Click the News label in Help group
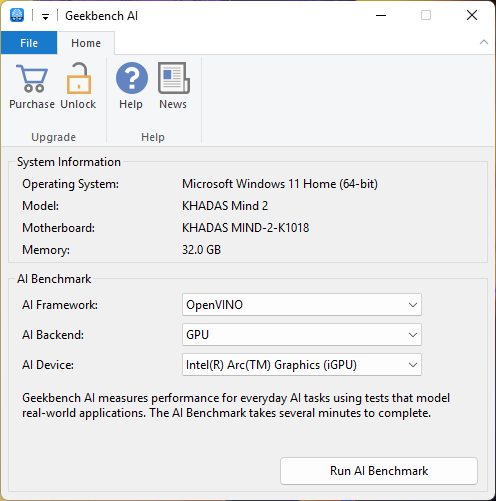The image size is (496, 501). pyautogui.click(x=173, y=104)
